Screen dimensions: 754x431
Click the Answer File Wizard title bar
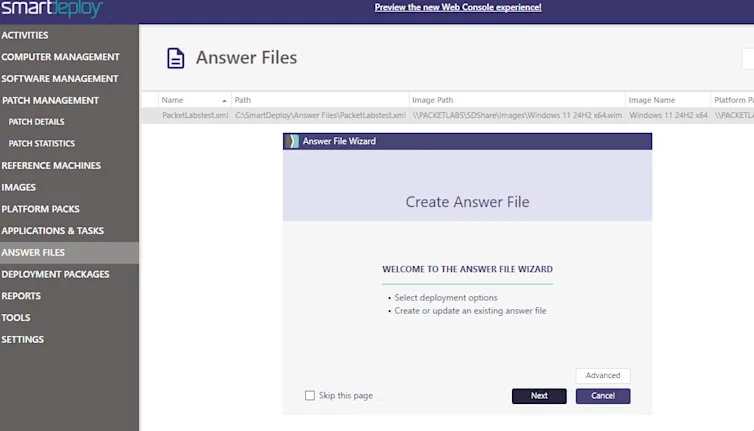[467, 141]
